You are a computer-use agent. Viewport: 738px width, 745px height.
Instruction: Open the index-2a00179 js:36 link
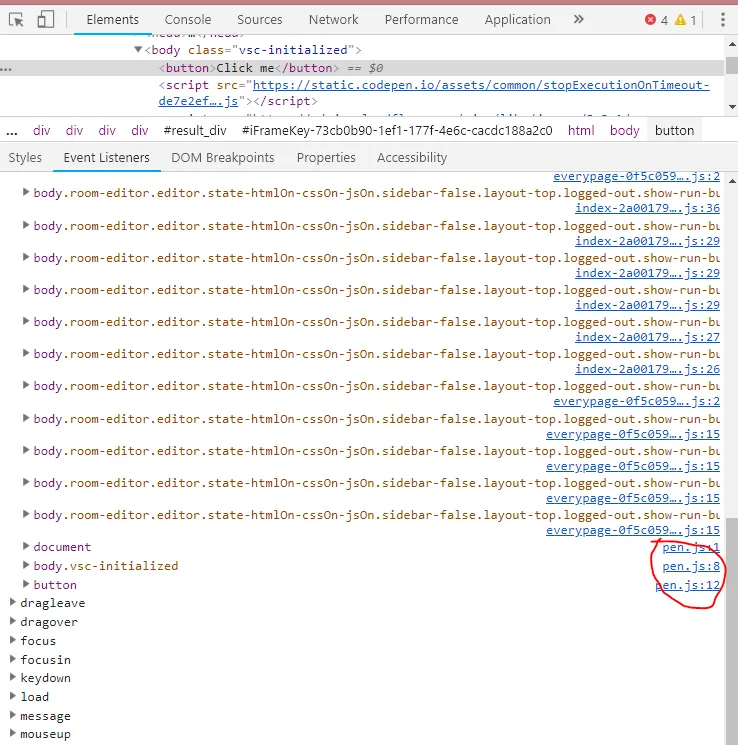647,208
